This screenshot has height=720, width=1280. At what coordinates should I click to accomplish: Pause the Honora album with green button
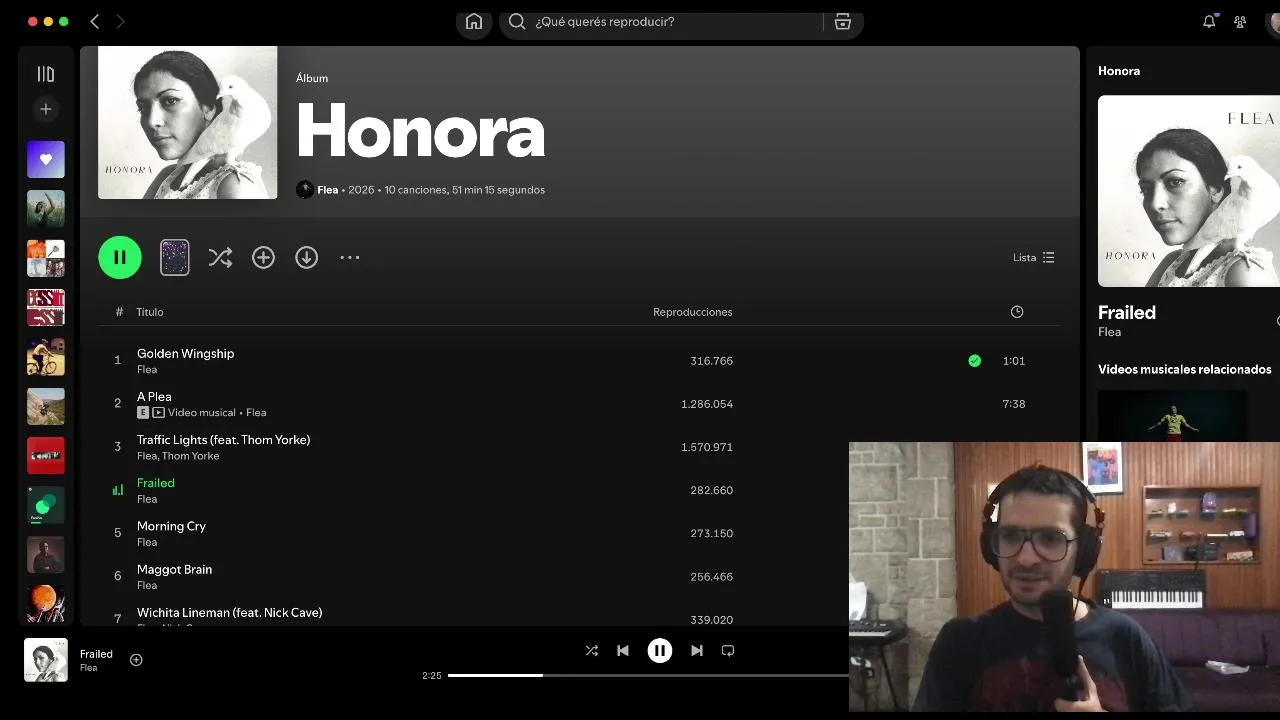coord(120,257)
